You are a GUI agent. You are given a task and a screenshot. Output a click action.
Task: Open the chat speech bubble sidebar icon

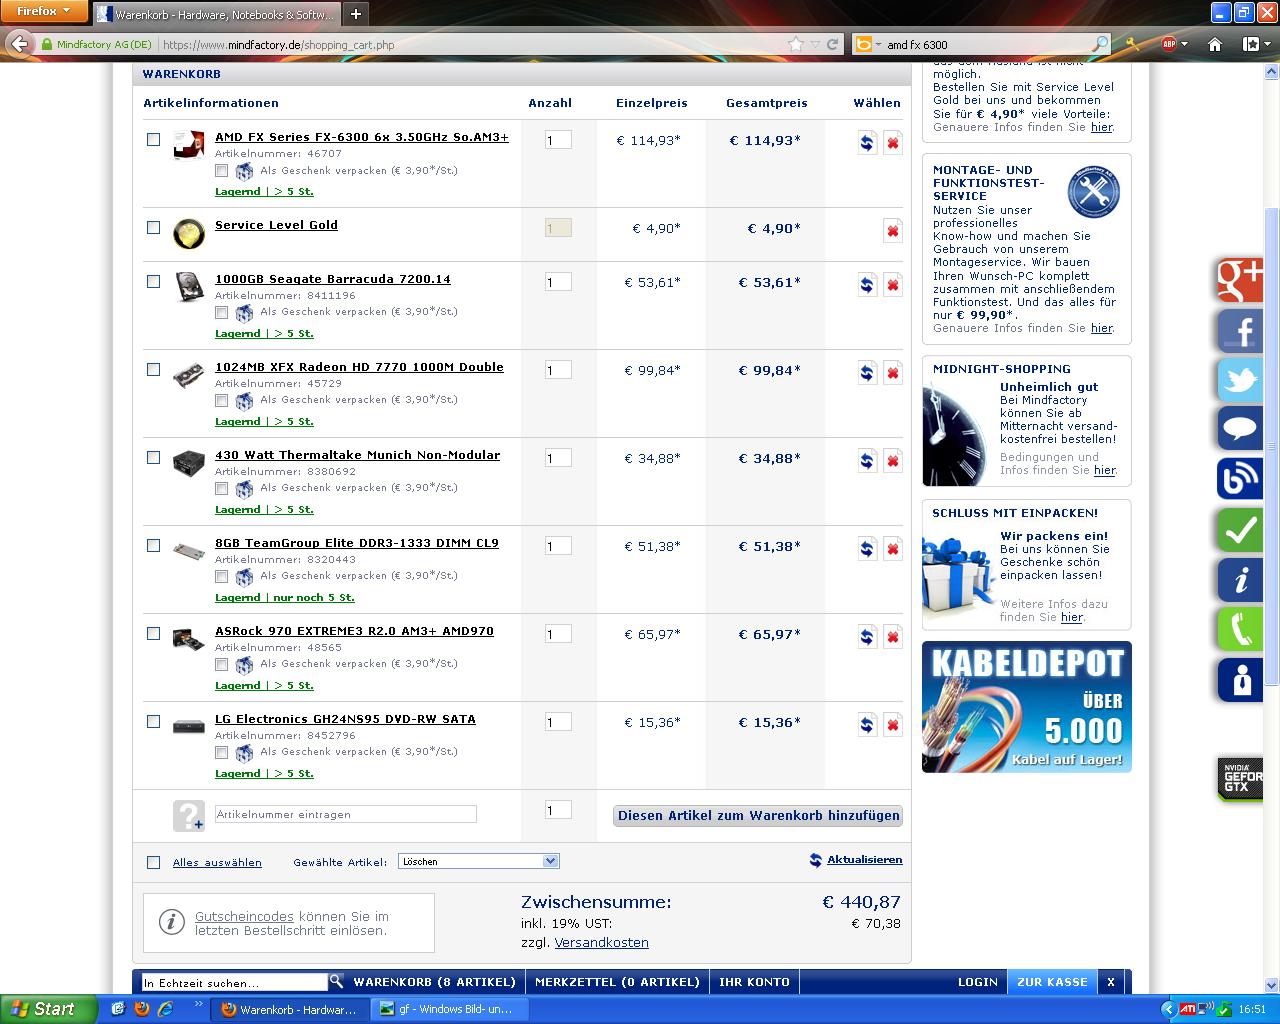(1240, 430)
